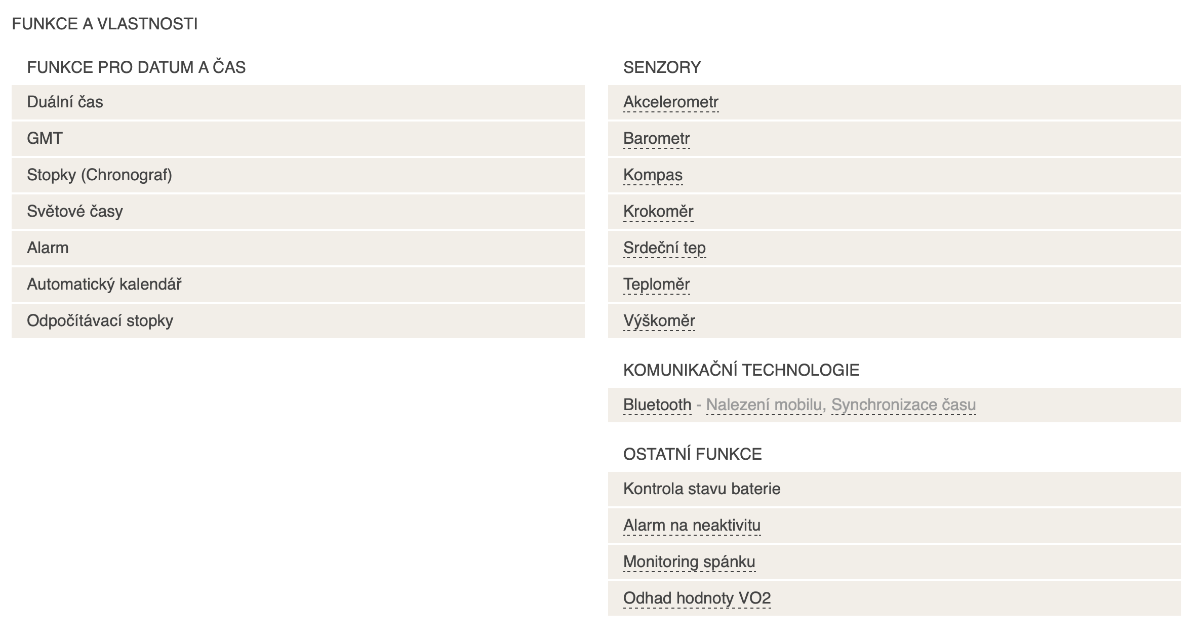Select the GMT function row
Viewport: 1200px width, 641px height.
(x=298, y=138)
